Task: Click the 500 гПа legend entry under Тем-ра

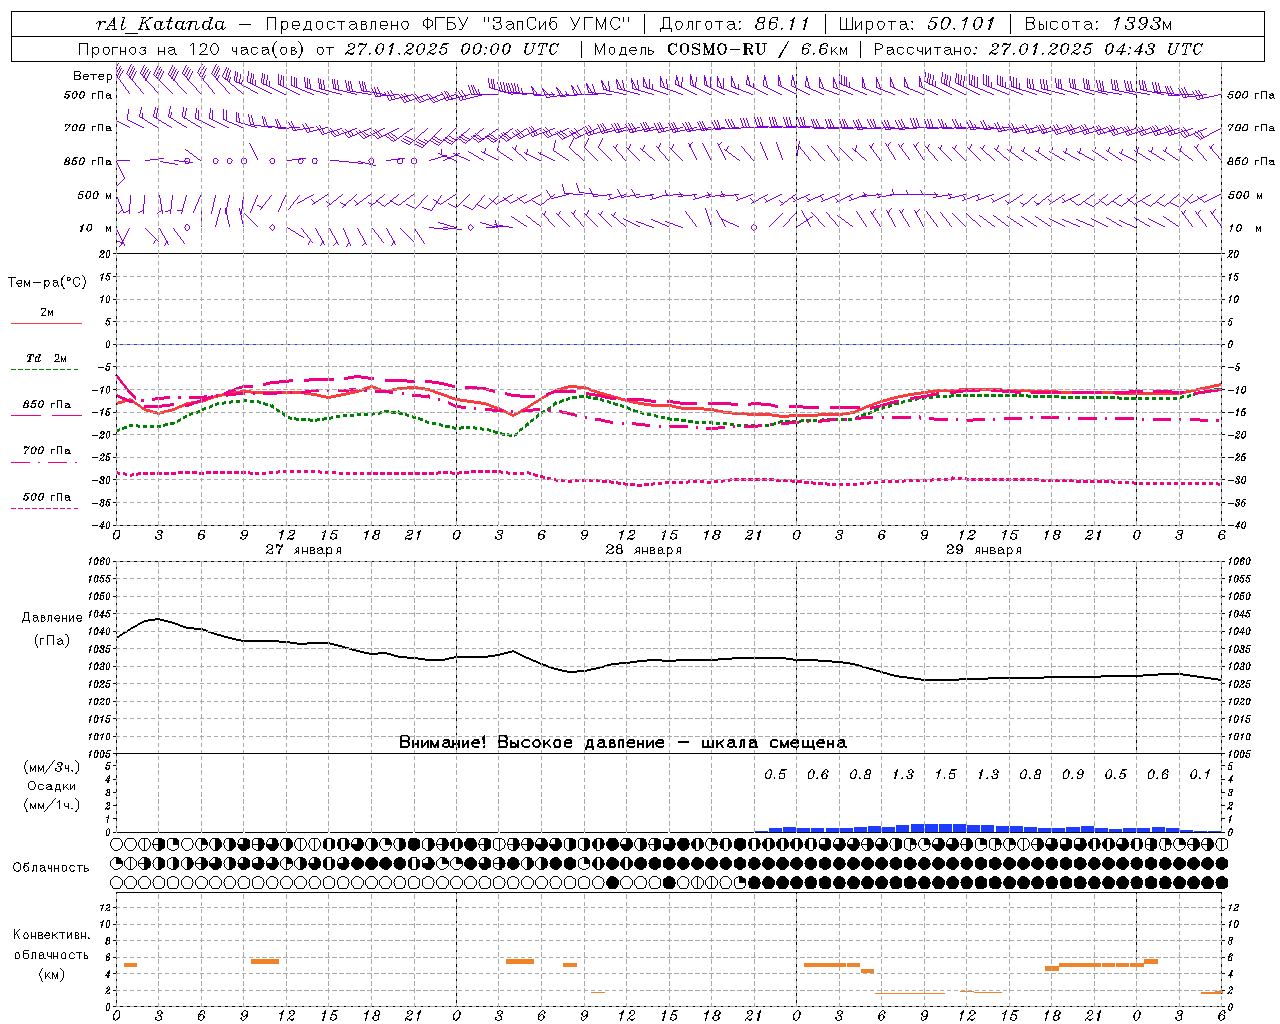Action: (x=46, y=497)
